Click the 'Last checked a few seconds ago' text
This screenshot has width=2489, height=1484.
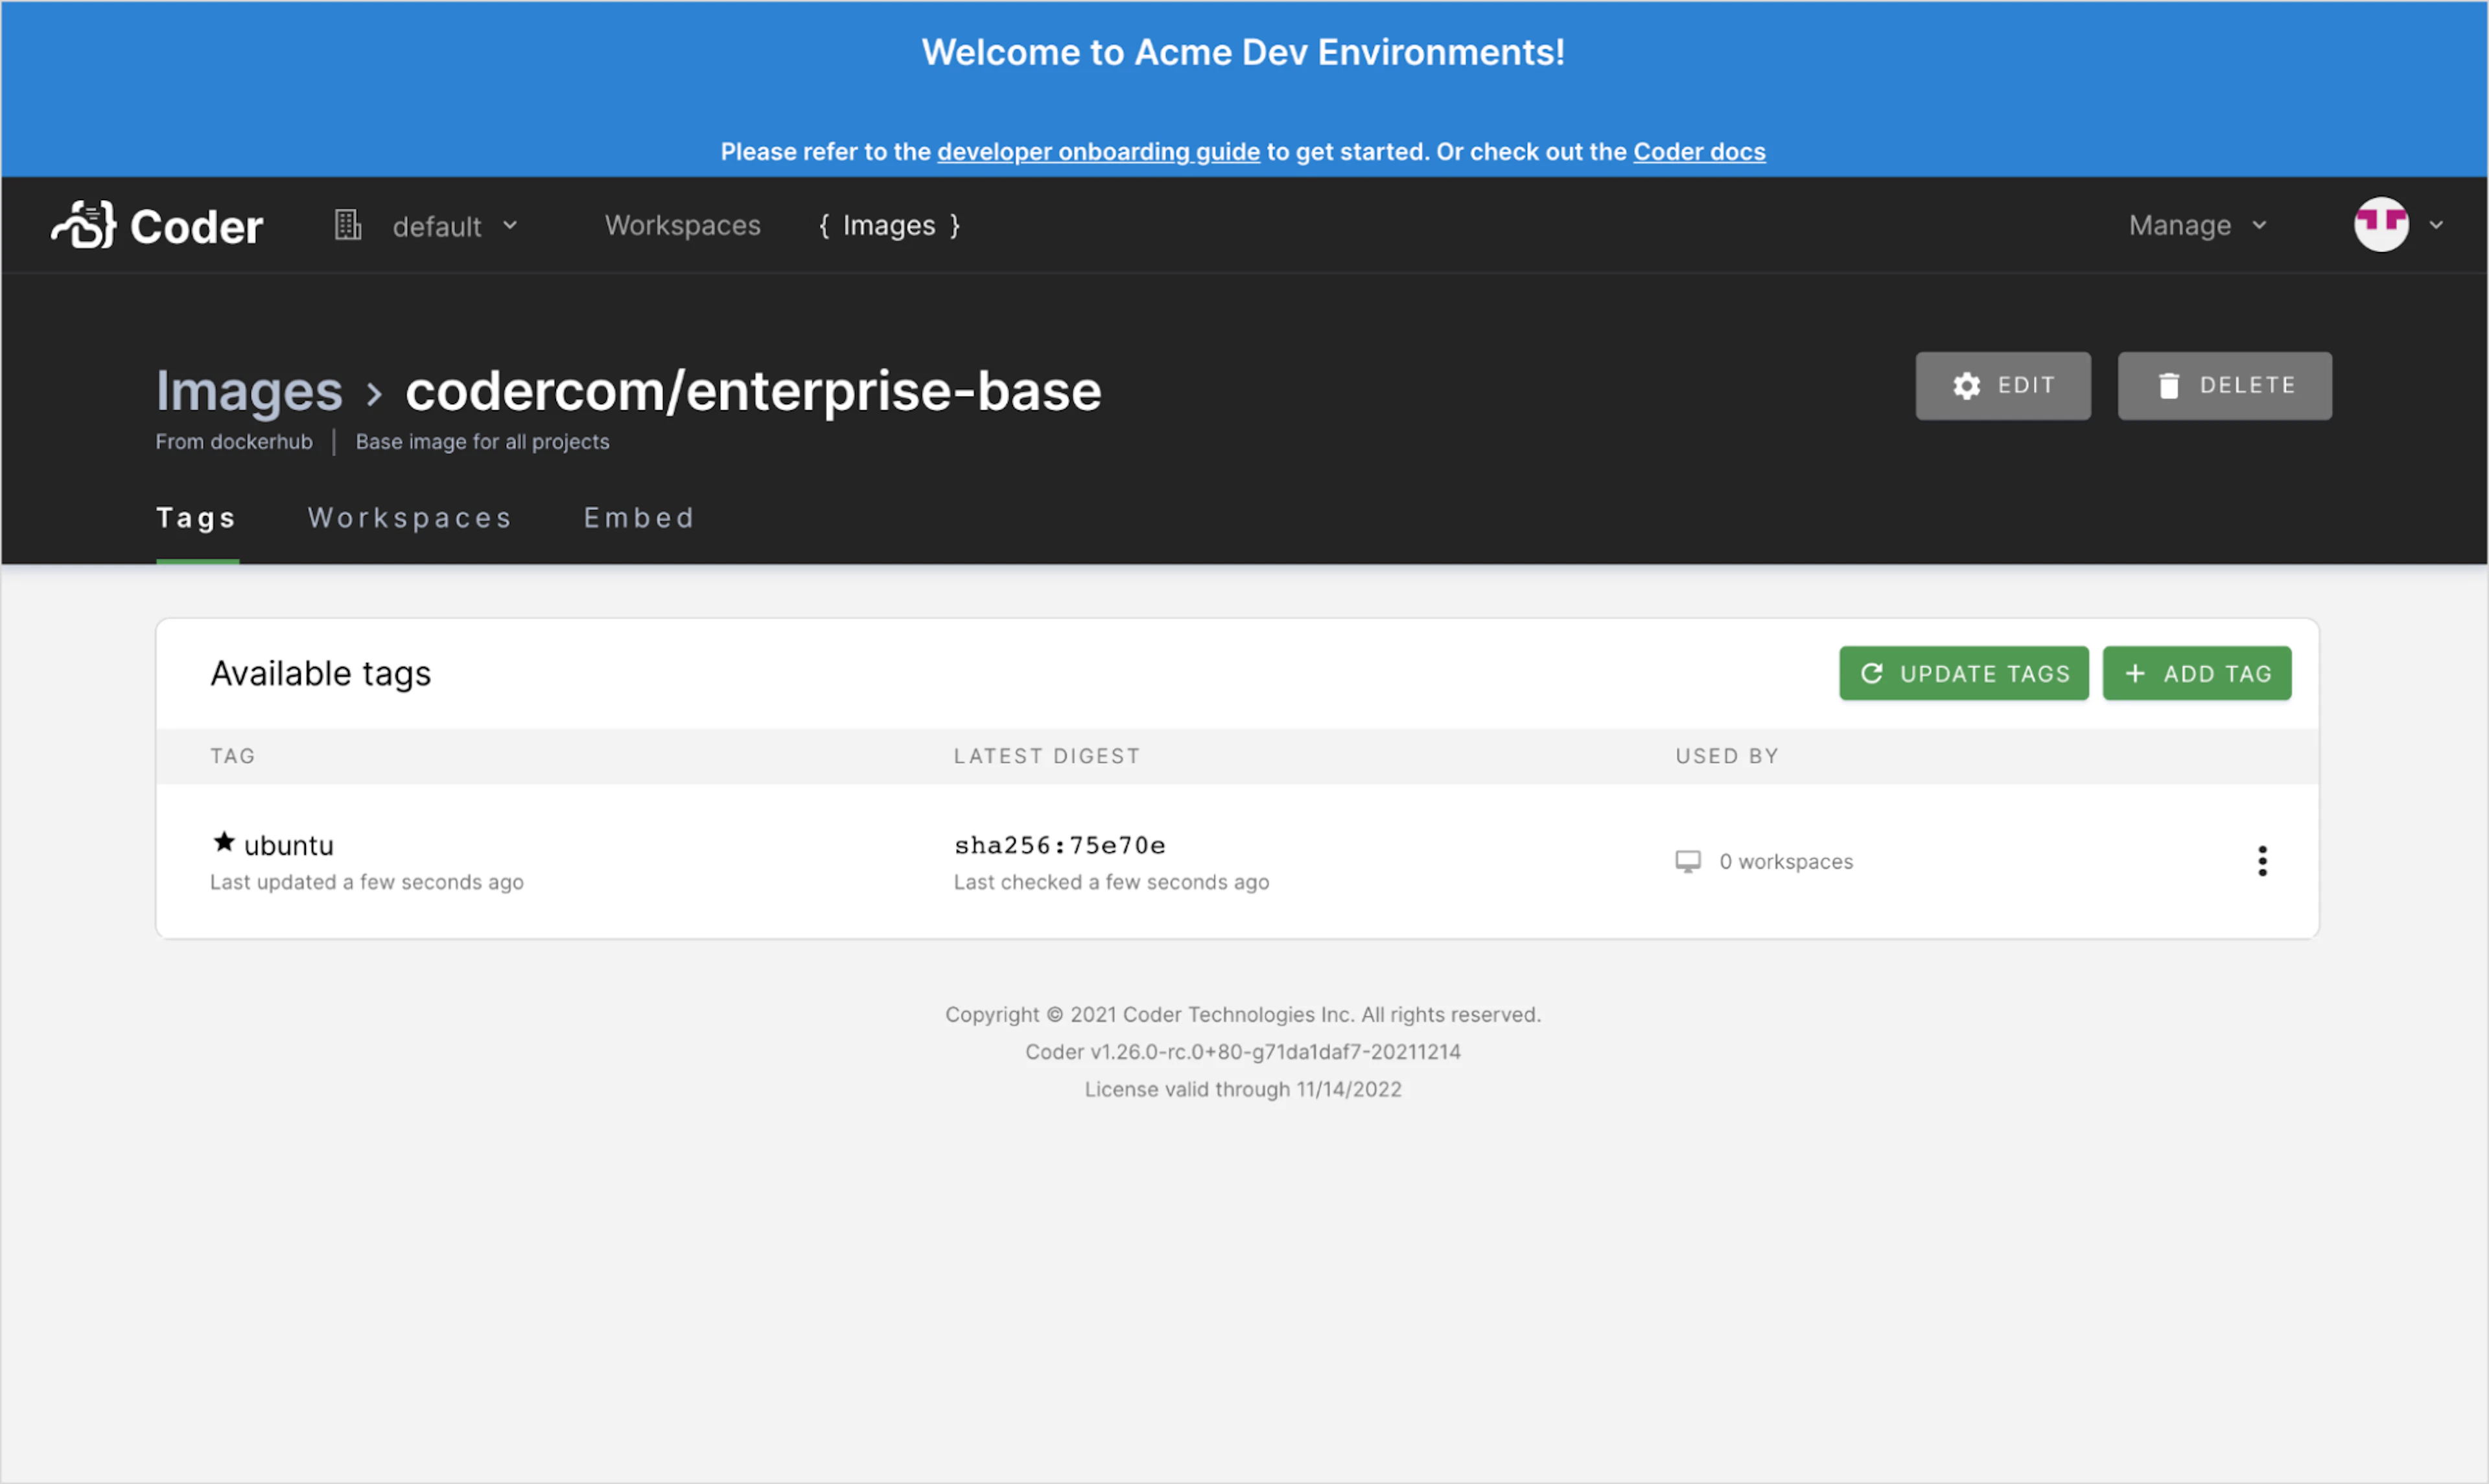[1111, 882]
